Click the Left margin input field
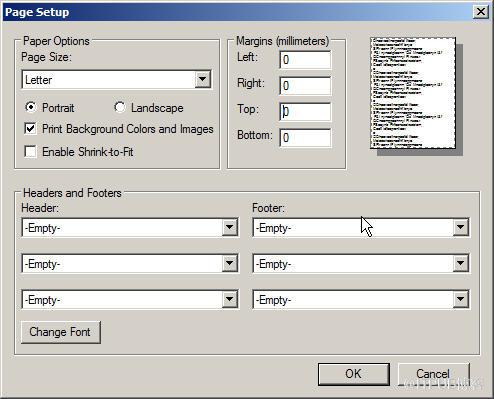The image size is (494, 399). pyautogui.click(x=305, y=60)
